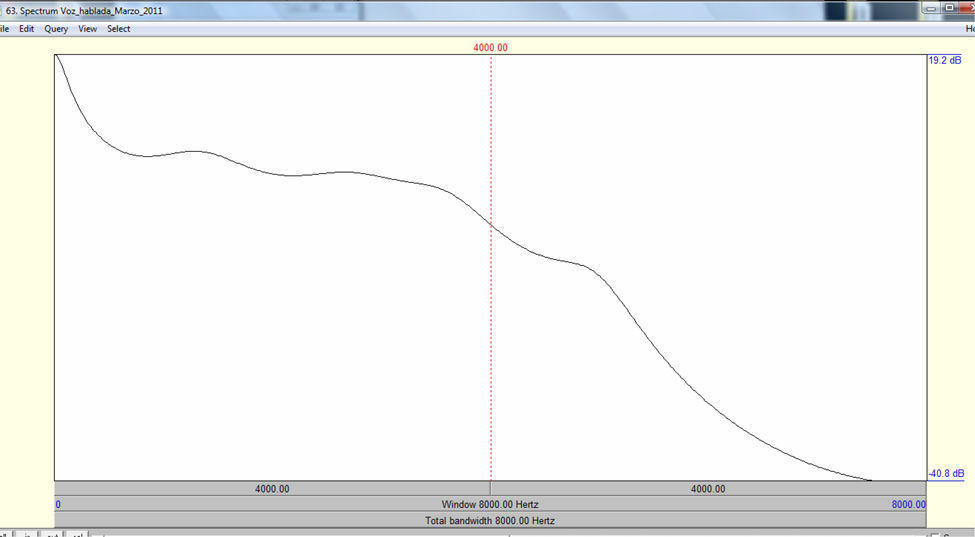Open the Select menu

click(x=119, y=29)
